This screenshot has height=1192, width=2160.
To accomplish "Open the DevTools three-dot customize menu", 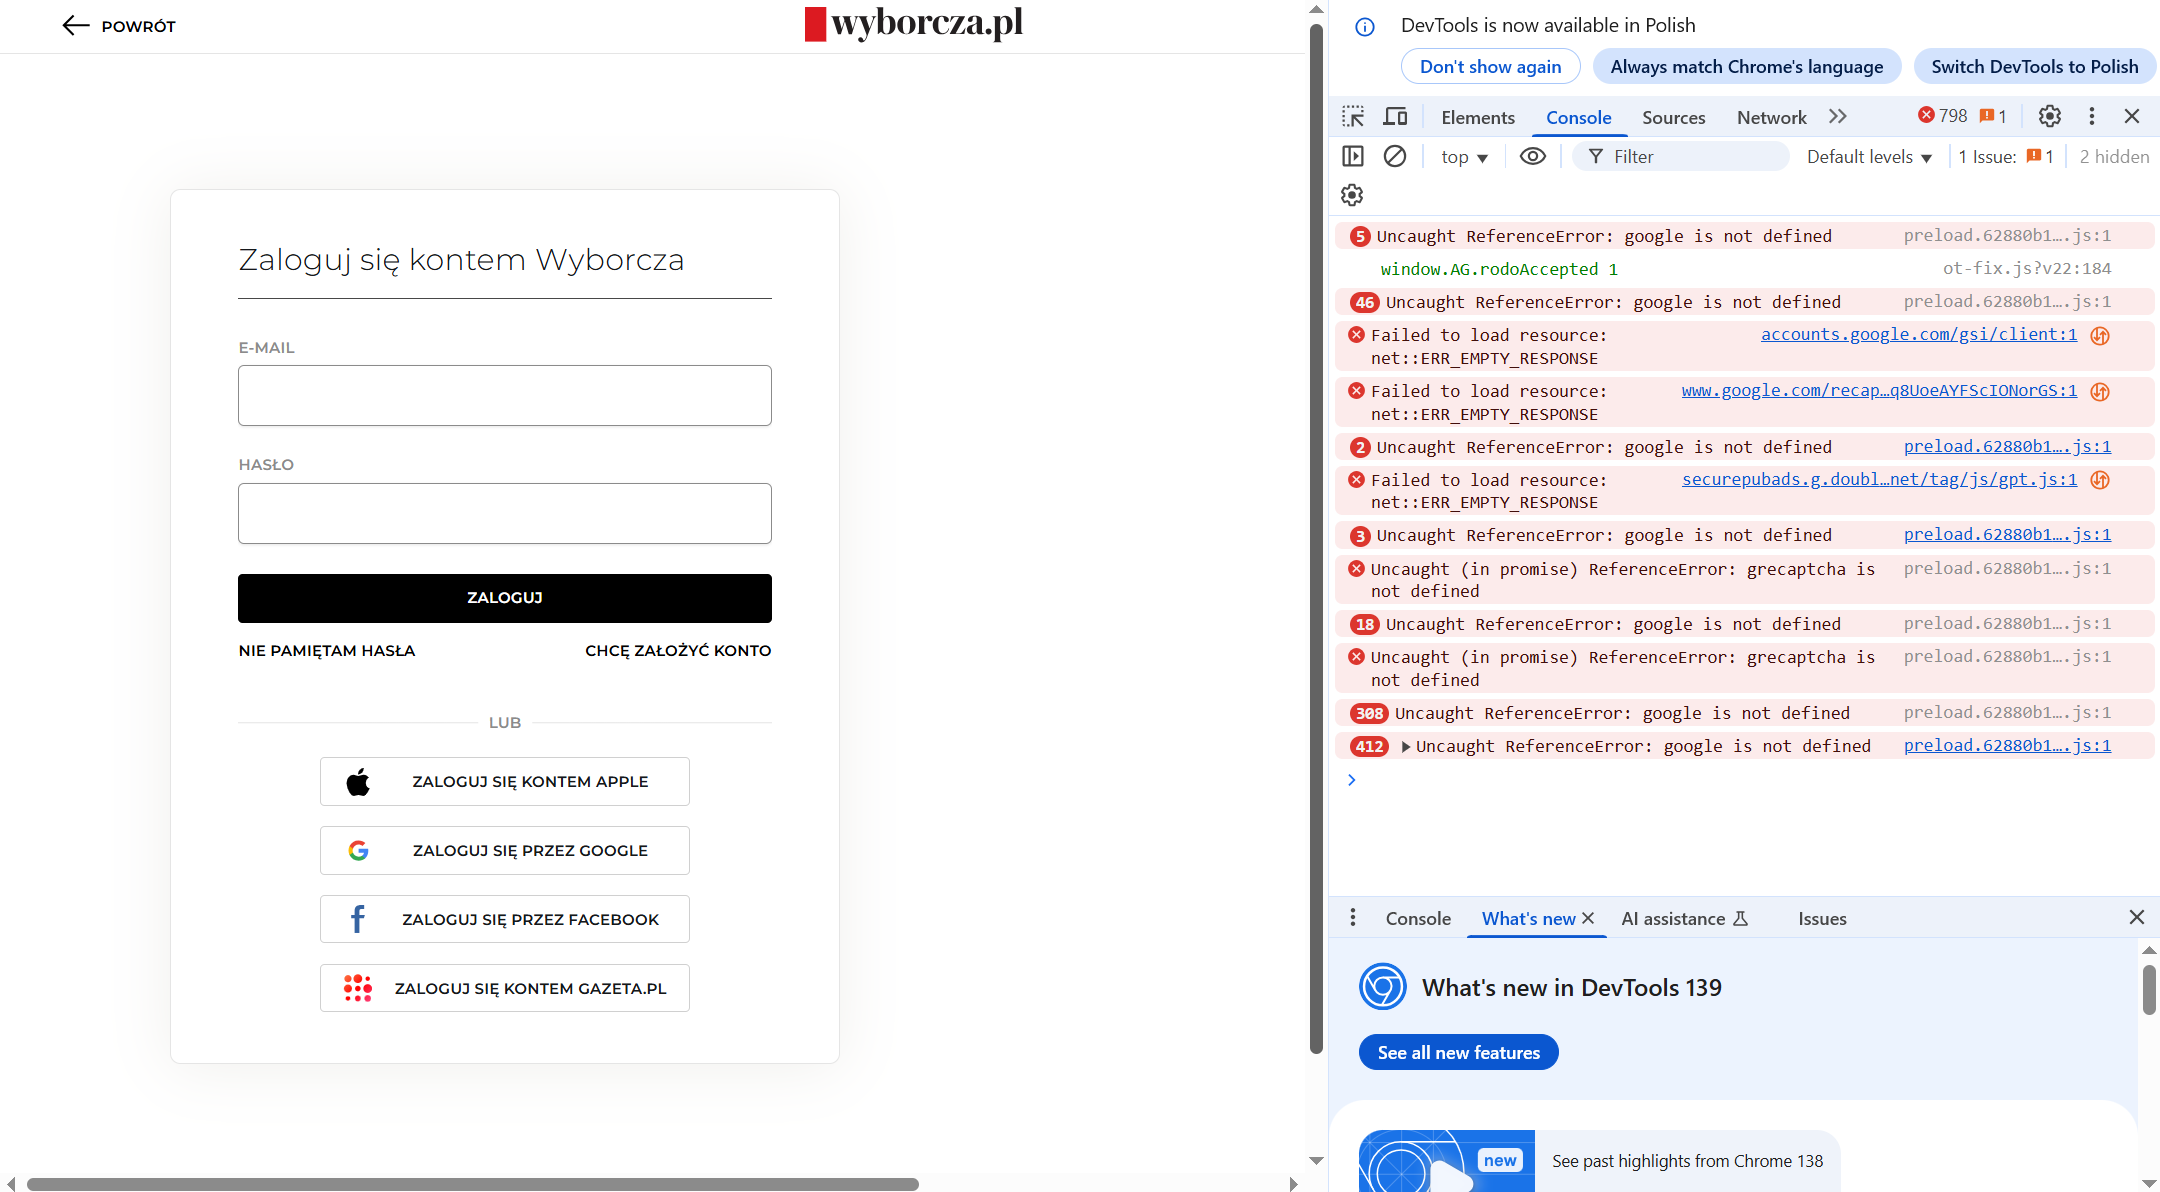I will pyautogui.click(x=2092, y=117).
